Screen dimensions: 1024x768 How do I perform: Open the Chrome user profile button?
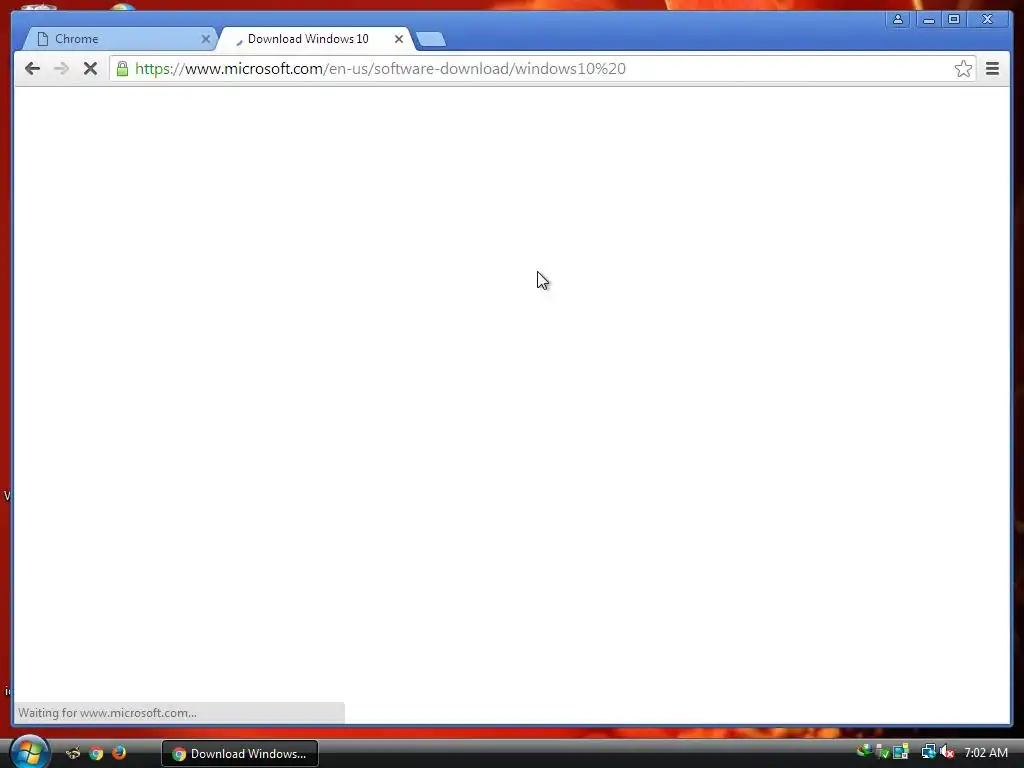click(x=898, y=20)
